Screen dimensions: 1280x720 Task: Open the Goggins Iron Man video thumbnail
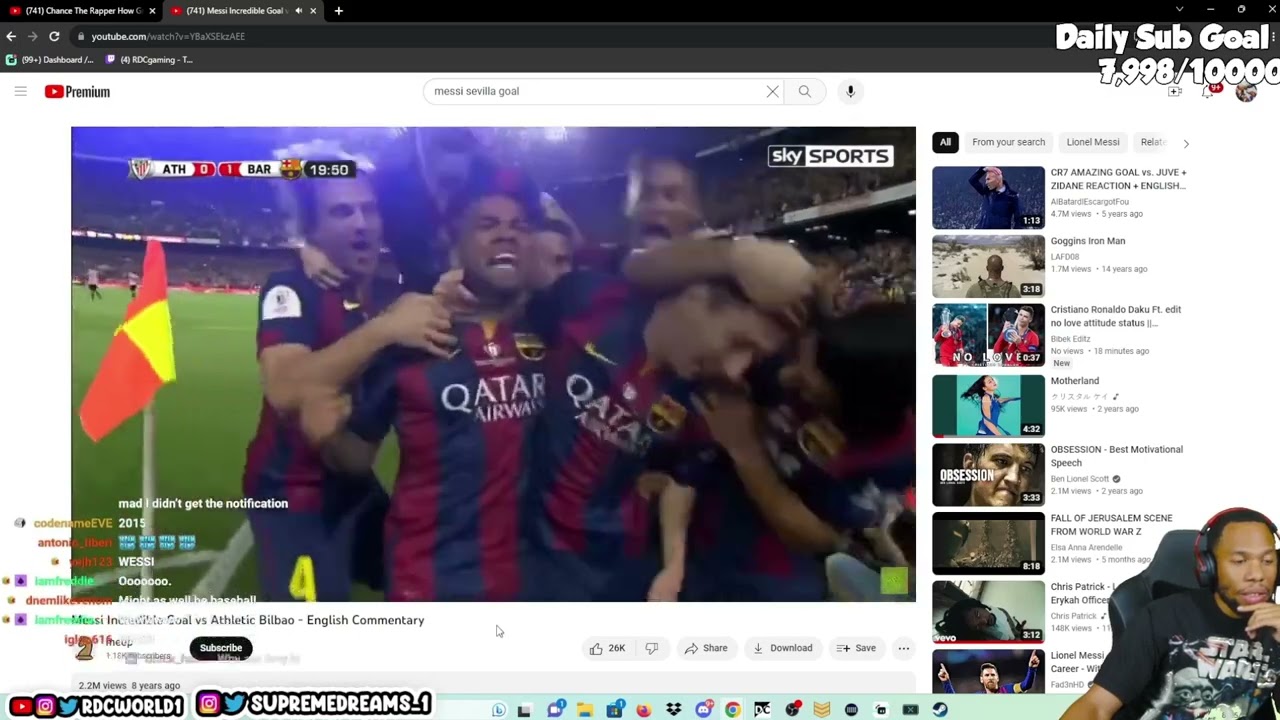click(x=988, y=266)
